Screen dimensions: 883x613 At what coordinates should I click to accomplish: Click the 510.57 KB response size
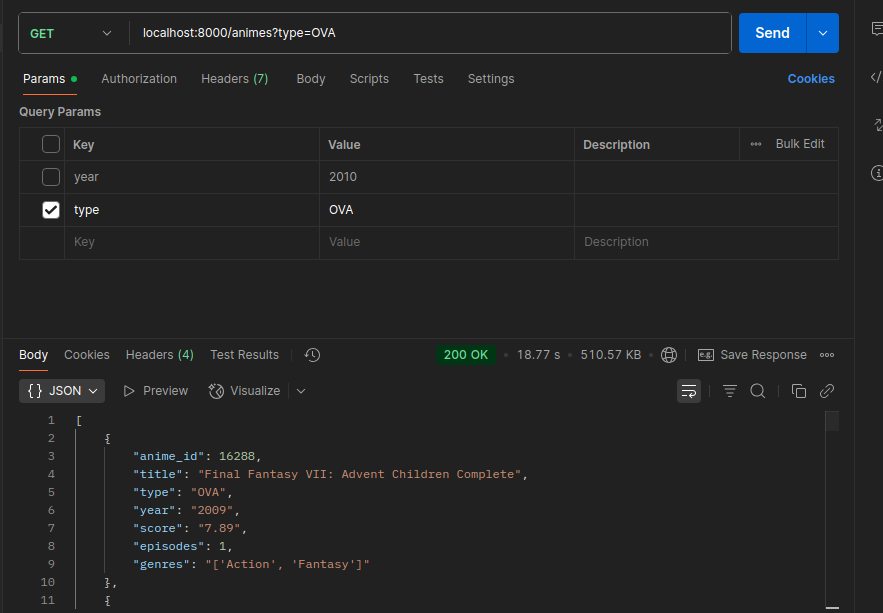tap(611, 355)
